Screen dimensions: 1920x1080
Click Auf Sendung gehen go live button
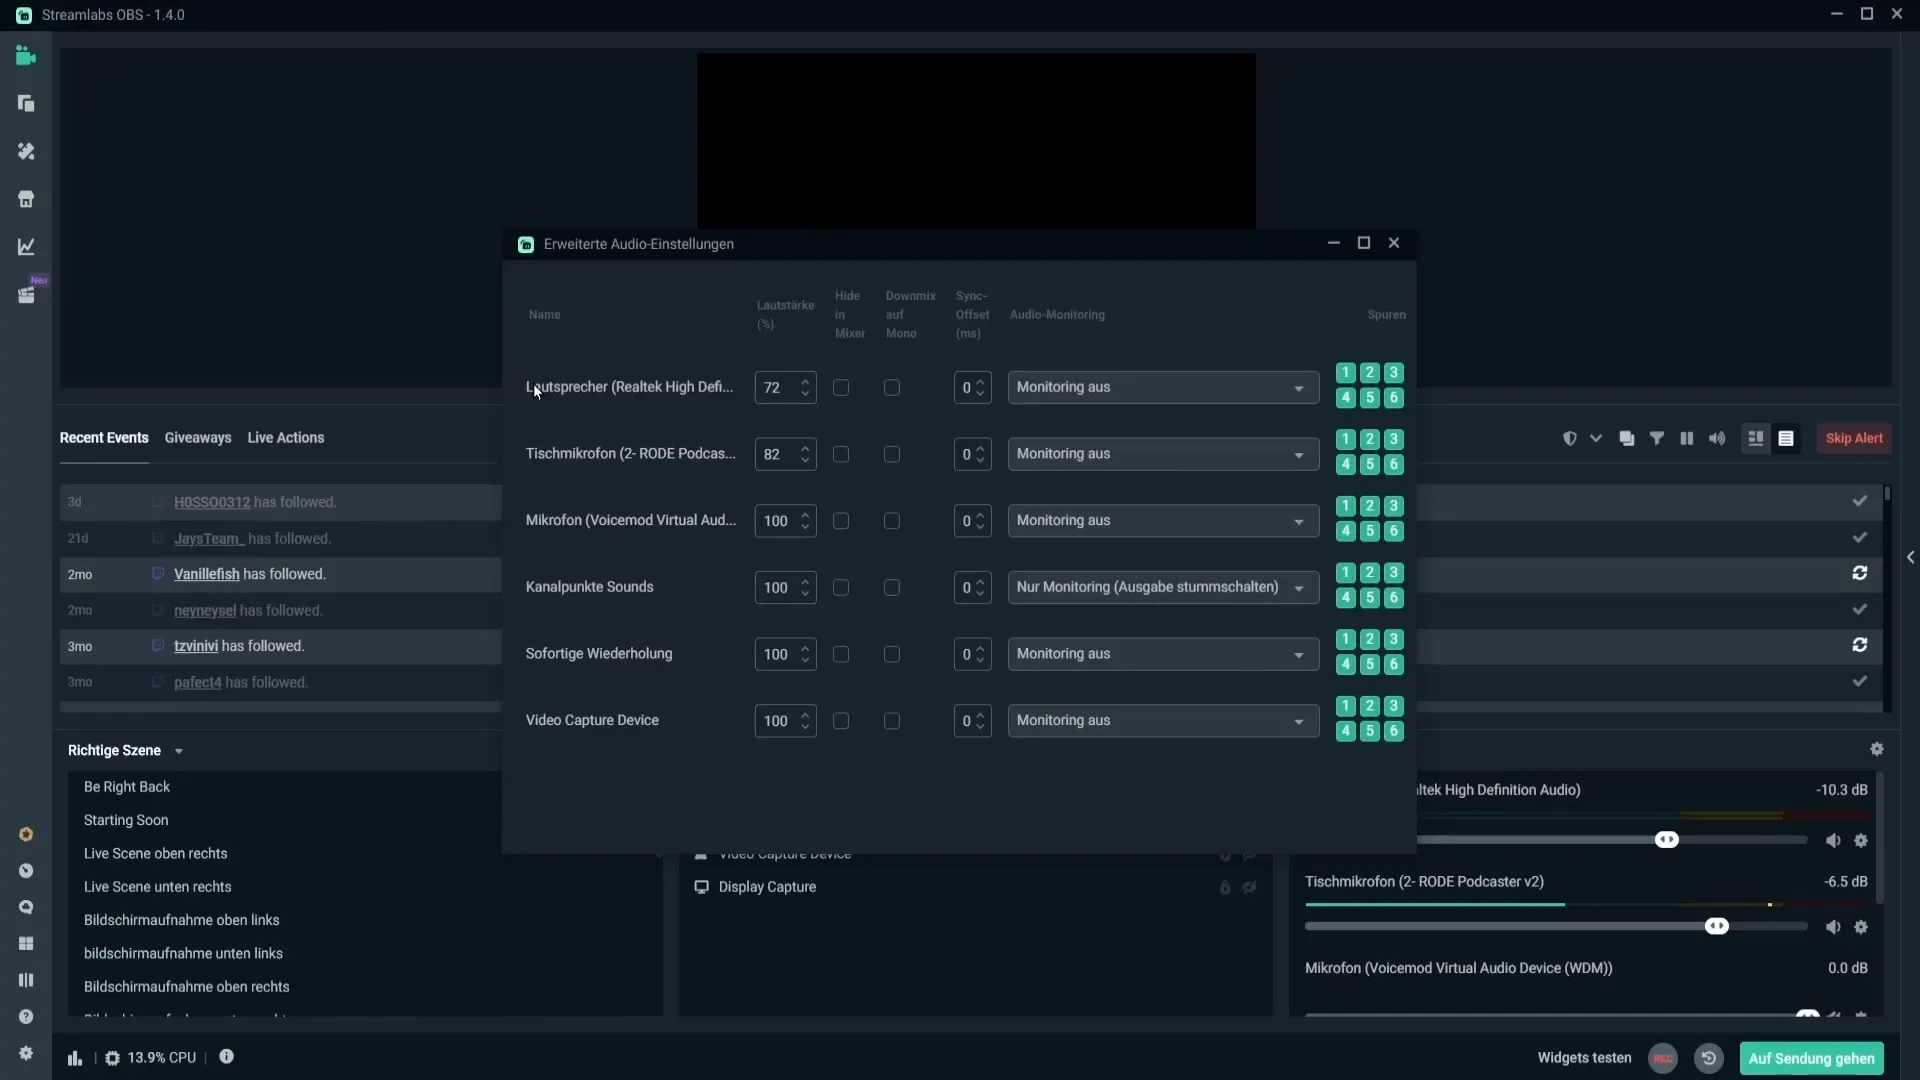1812,1058
